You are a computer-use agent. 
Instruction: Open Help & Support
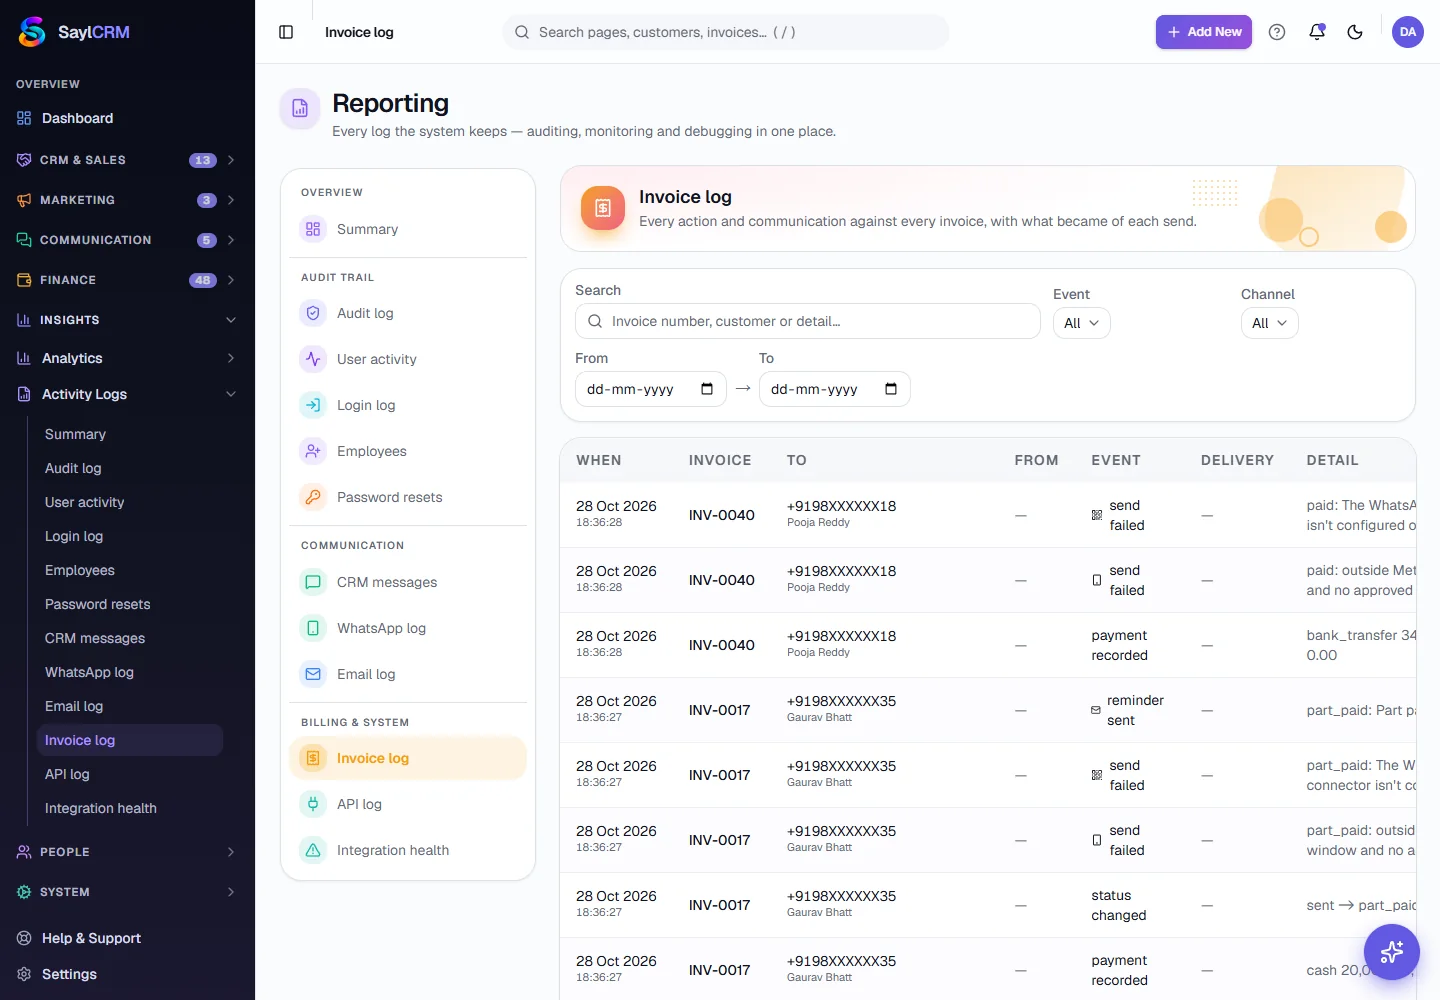pyautogui.click(x=127, y=938)
